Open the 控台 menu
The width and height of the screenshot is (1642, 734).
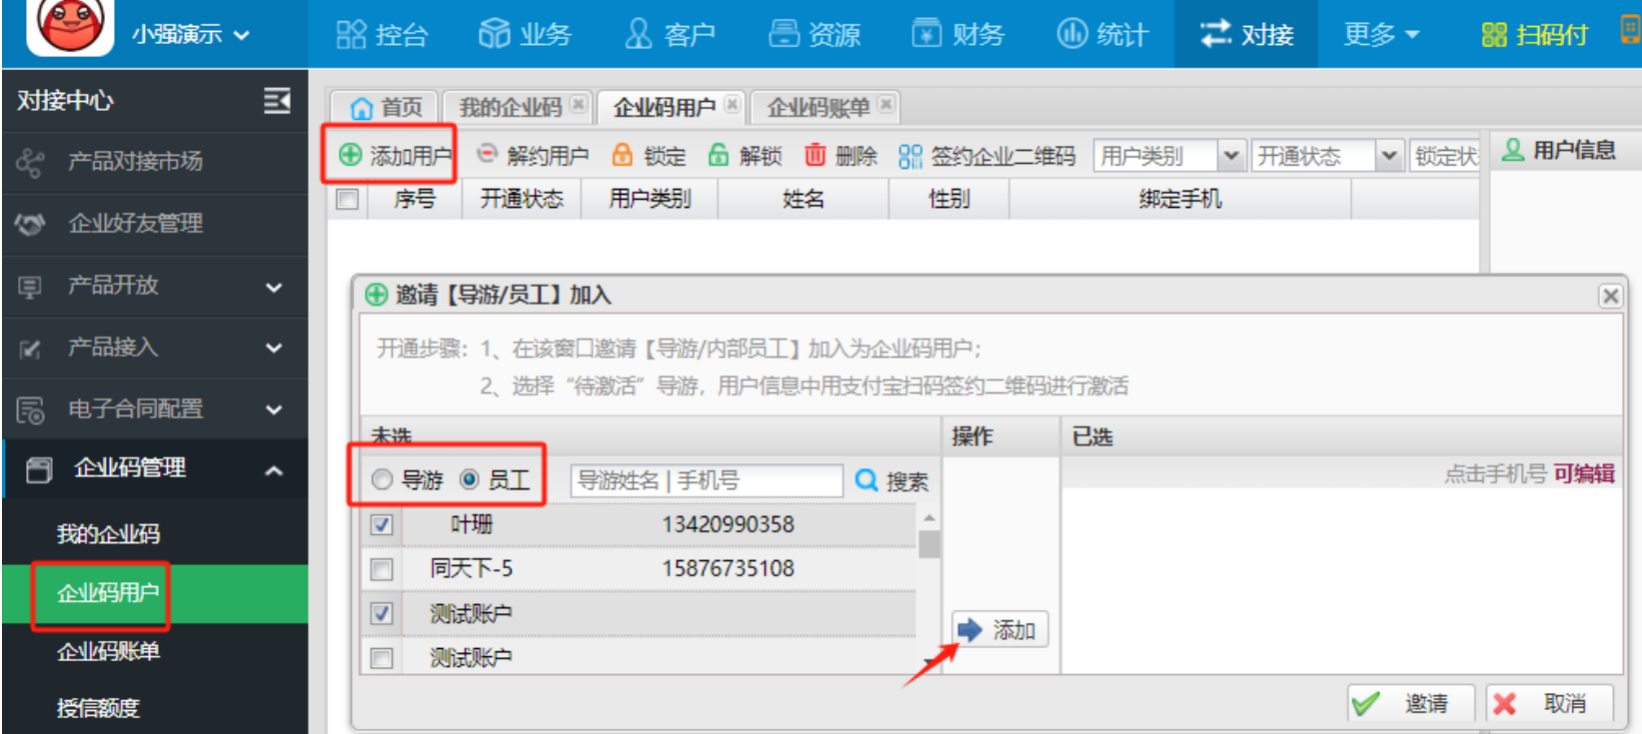click(x=382, y=35)
